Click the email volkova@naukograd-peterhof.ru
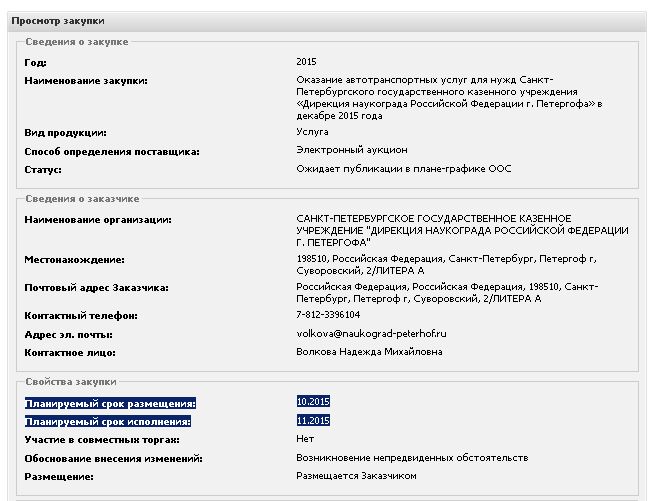This screenshot has width=650, height=501. pyautogui.click(x=371, y=334)
